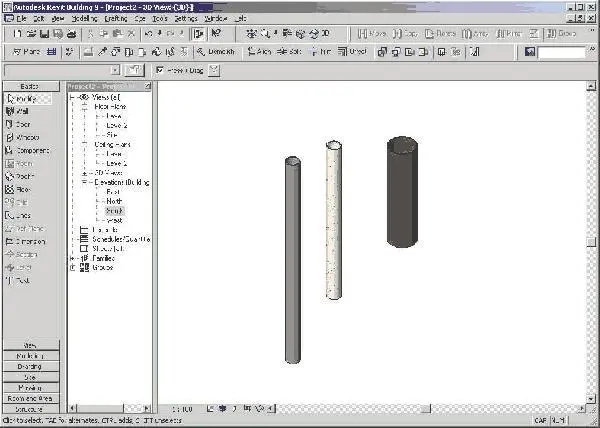Switch to the Structural design bar tab
Image resolution: width=600 pixels, height=428 pixels.
click(31, 409)
